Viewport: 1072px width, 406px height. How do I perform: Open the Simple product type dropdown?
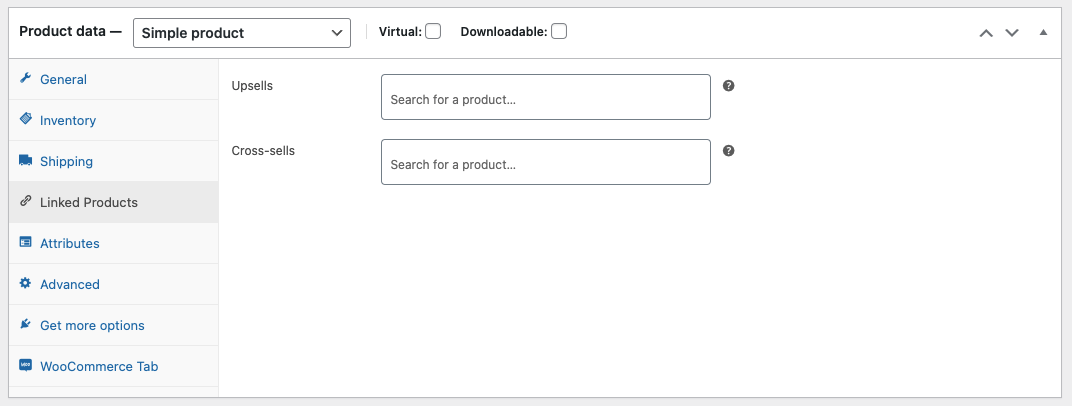242,33
